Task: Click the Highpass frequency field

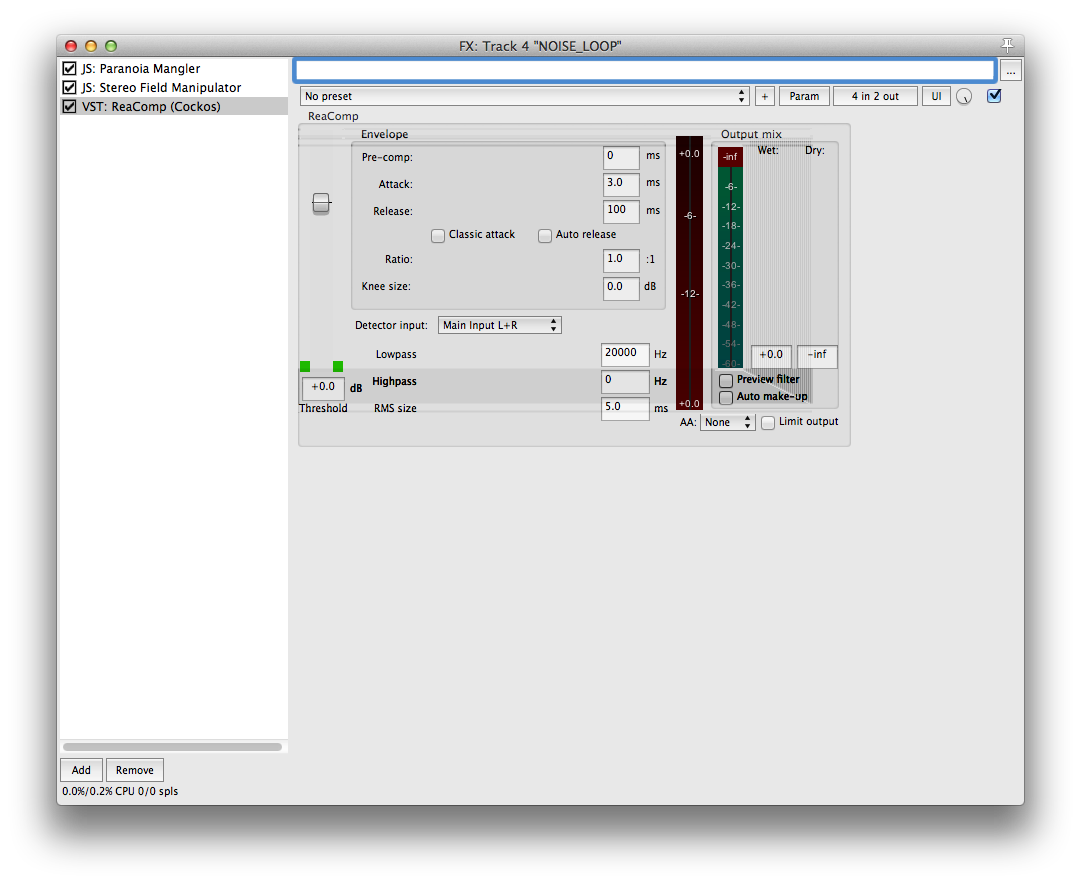Action: (625, 381)
